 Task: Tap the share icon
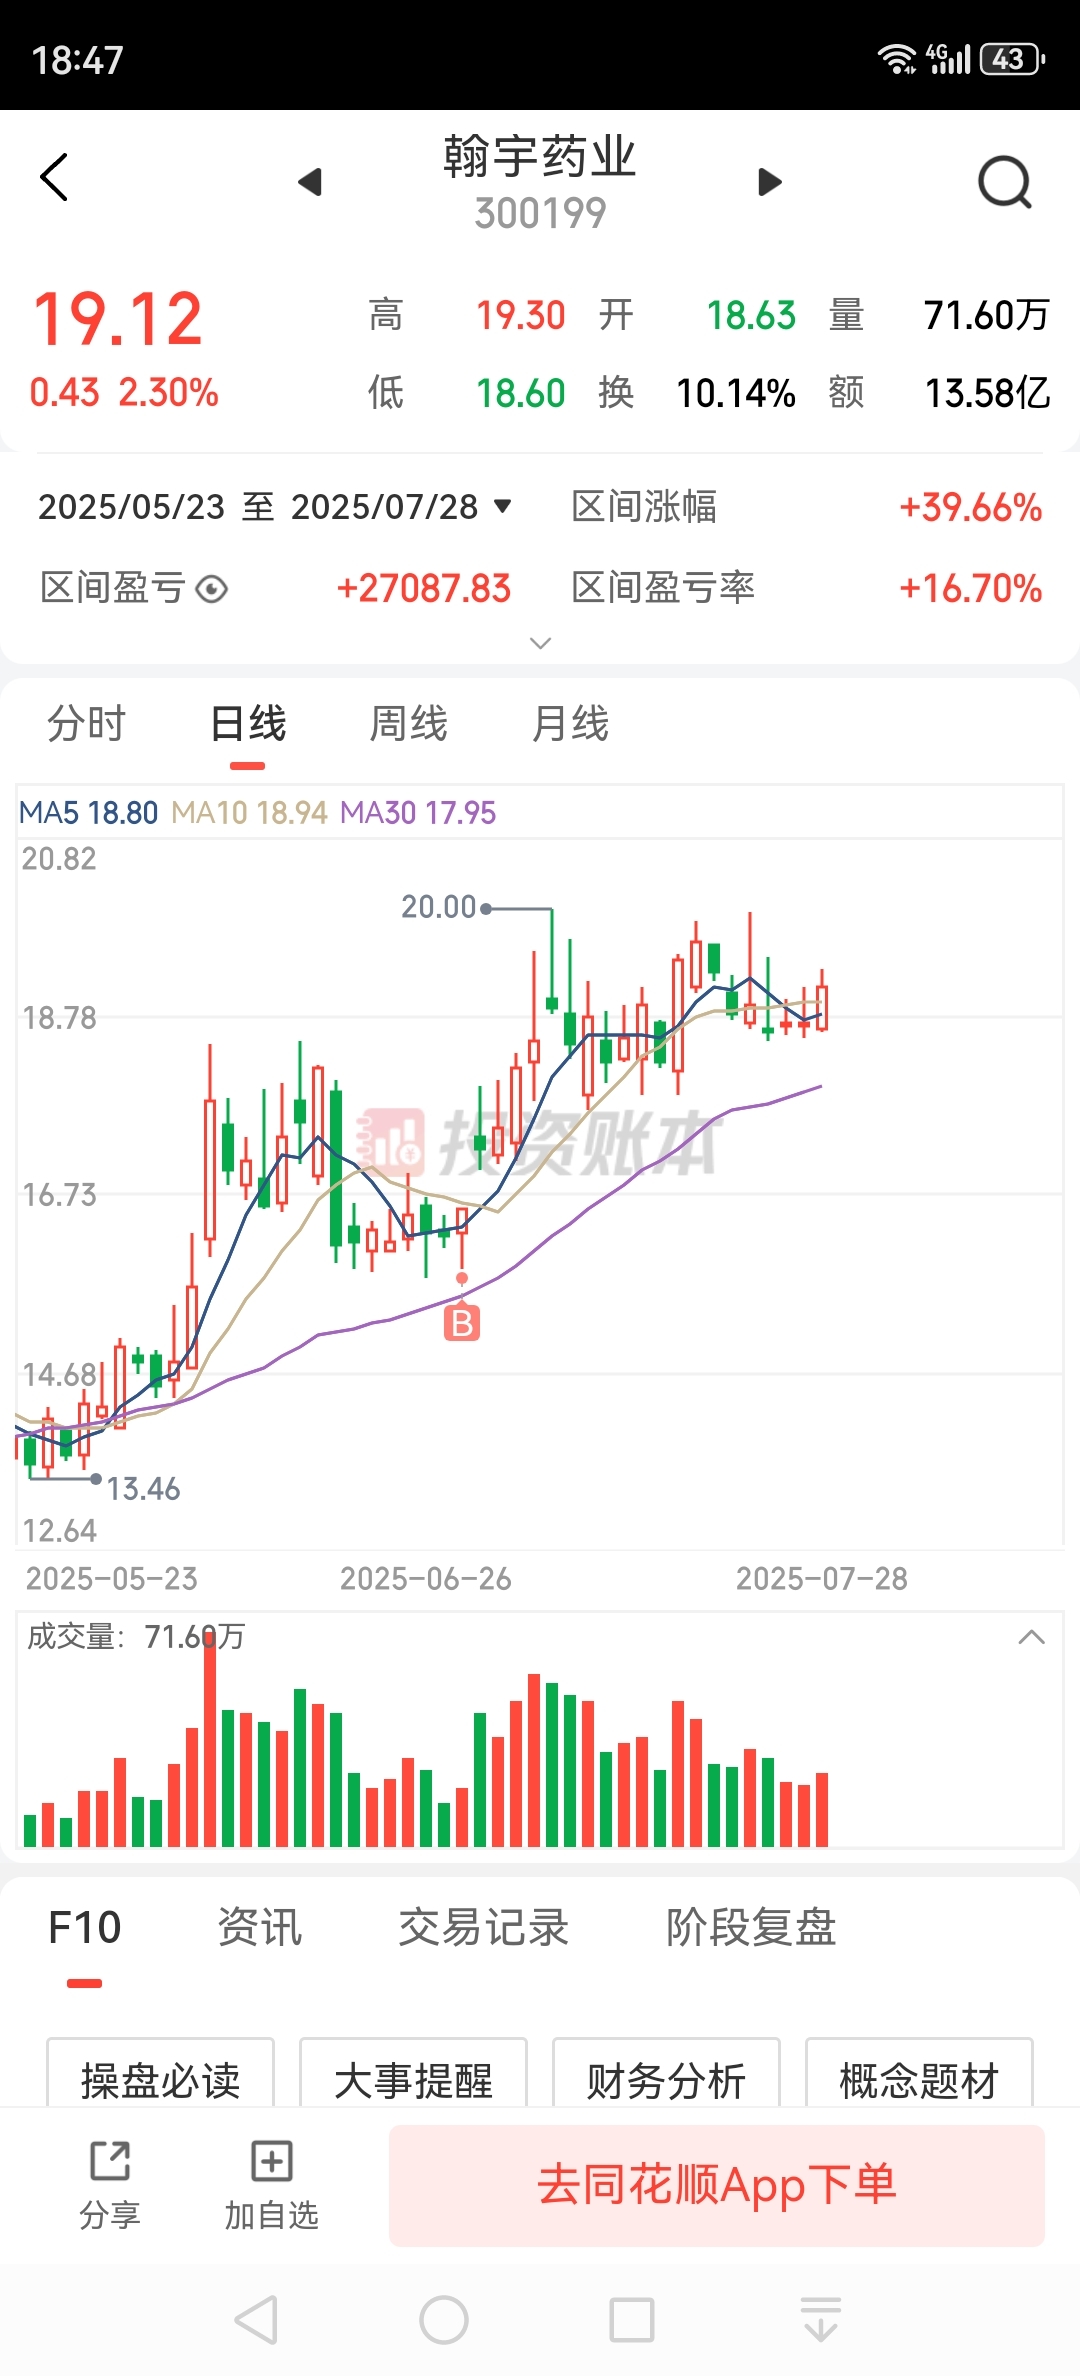click(110, 2161)
